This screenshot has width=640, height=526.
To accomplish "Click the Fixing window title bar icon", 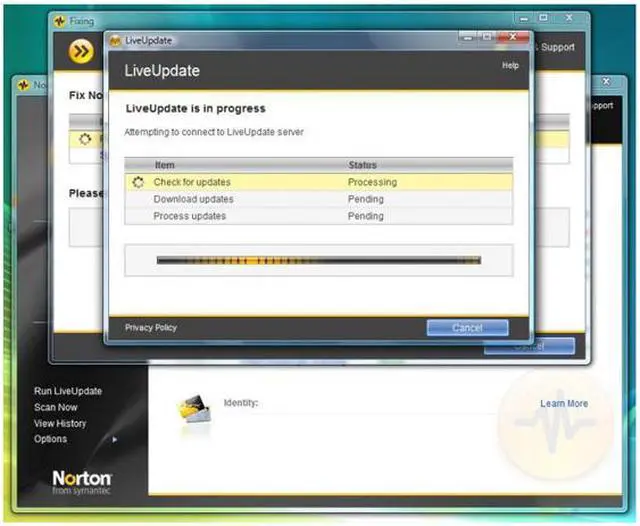I will coord(60,21).
